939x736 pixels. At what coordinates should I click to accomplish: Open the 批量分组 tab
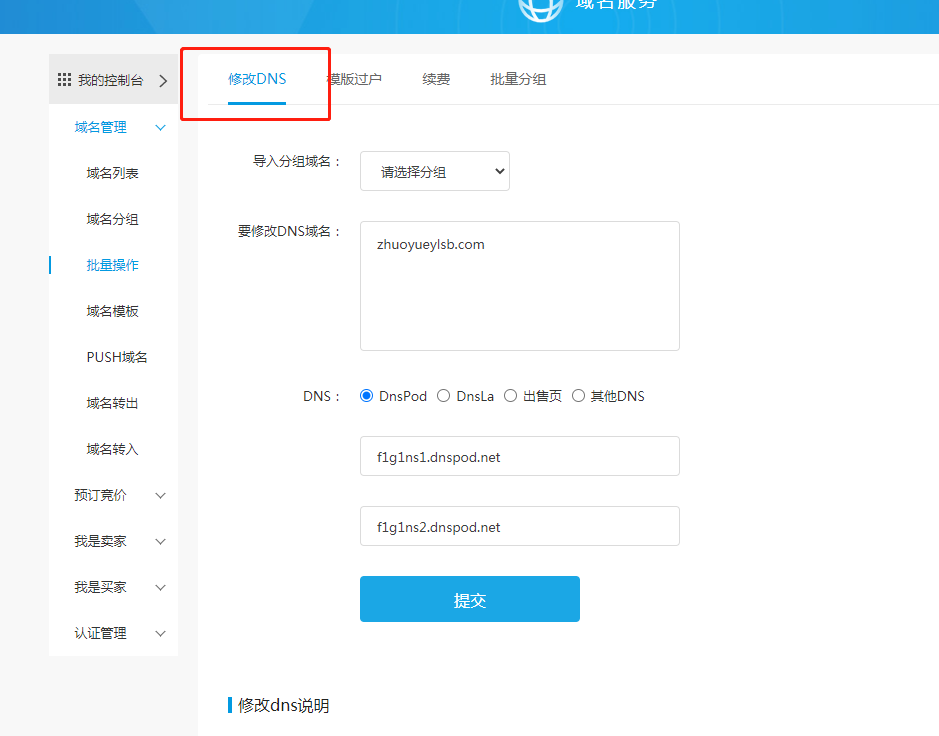518,79
